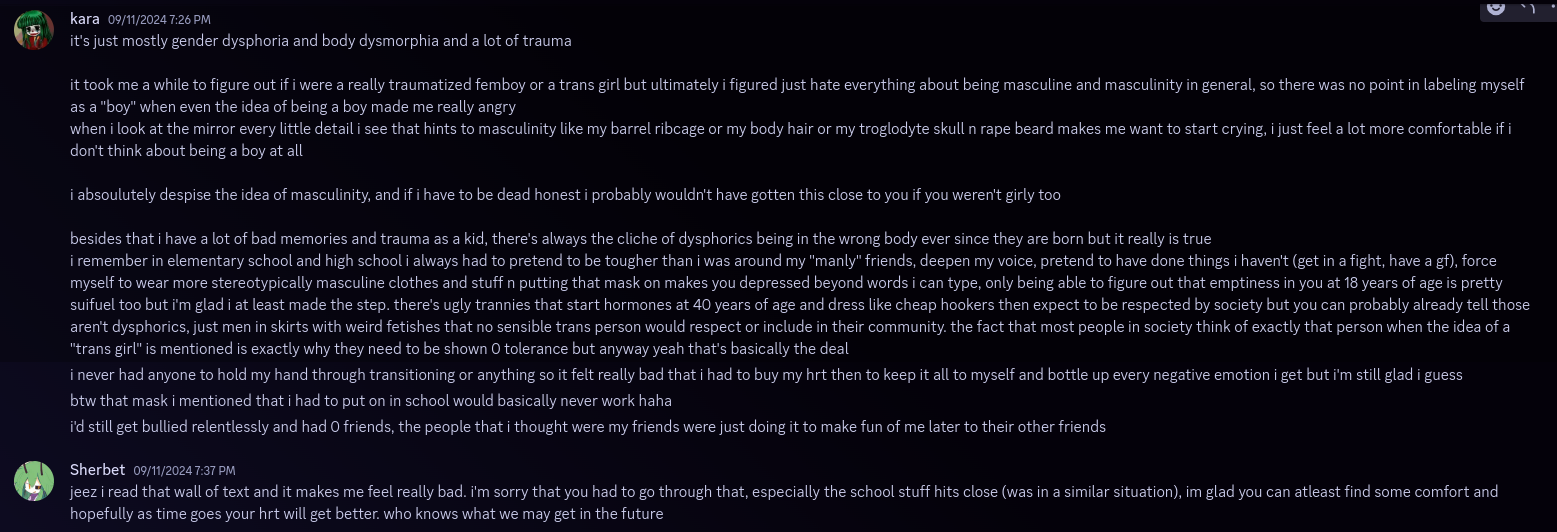Click Sherbet's timestamp 09/11/2024 7:37 PM
Screen dimensions: 1557x532
[x=184, y=470]
